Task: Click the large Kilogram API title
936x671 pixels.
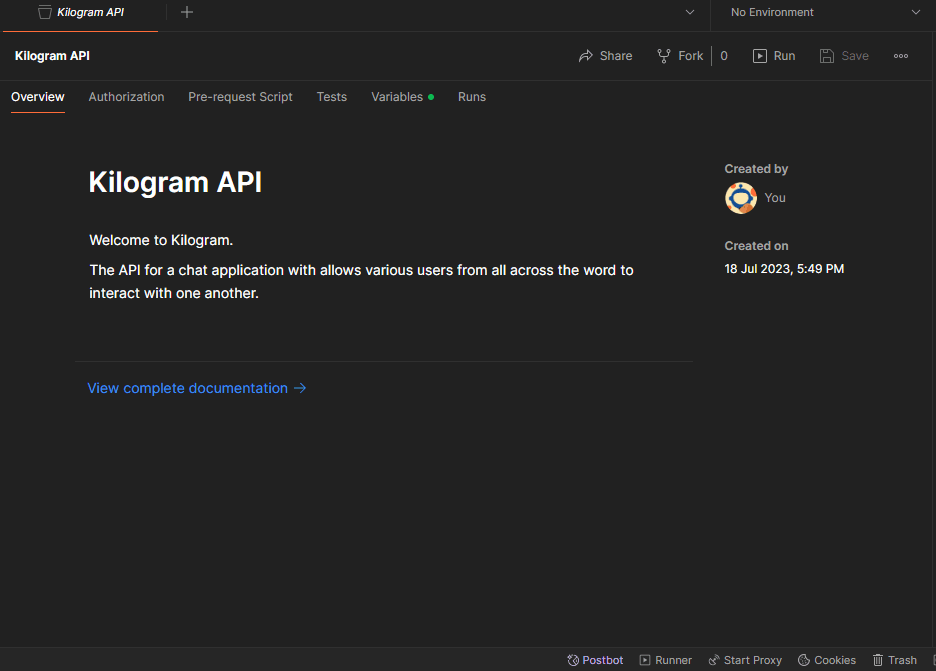Action: click(x=176, y=182)
